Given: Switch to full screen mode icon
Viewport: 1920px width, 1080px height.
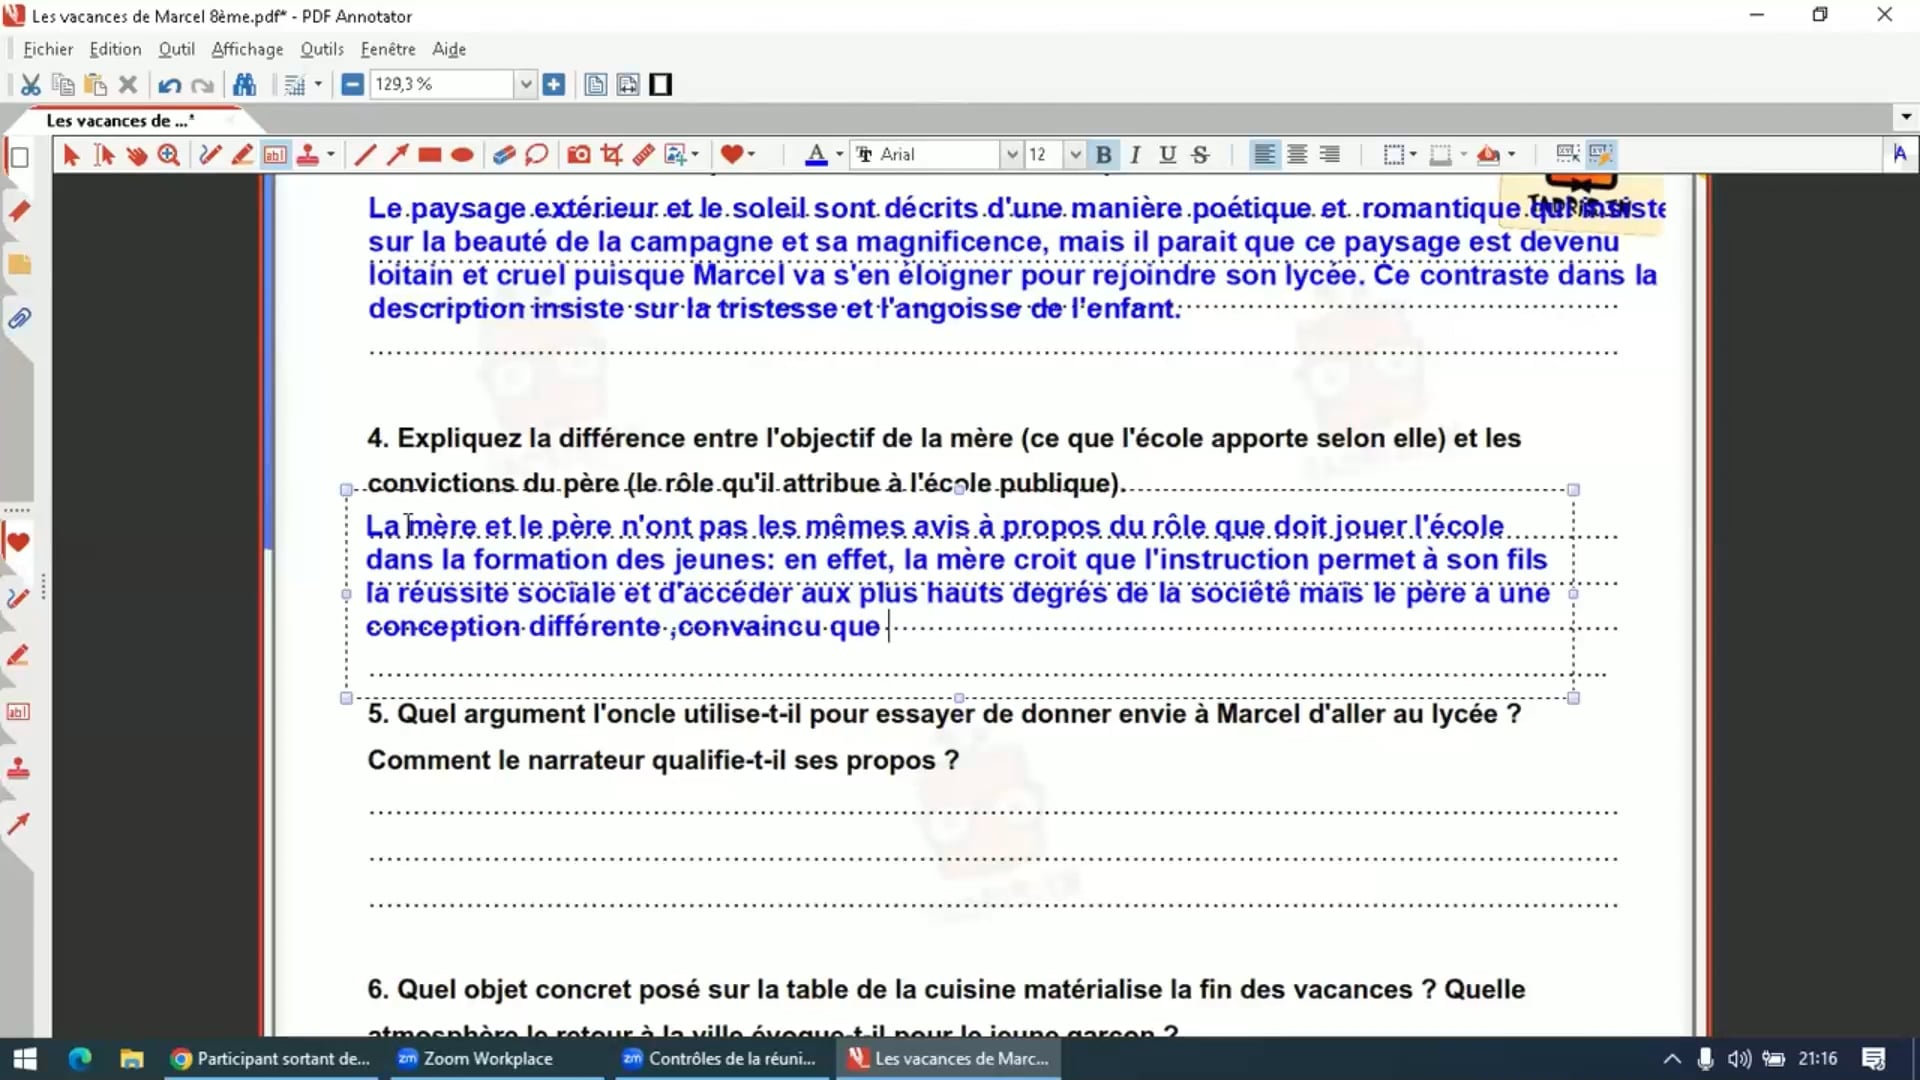Looking at the screenshot, I should pos(661,85).
